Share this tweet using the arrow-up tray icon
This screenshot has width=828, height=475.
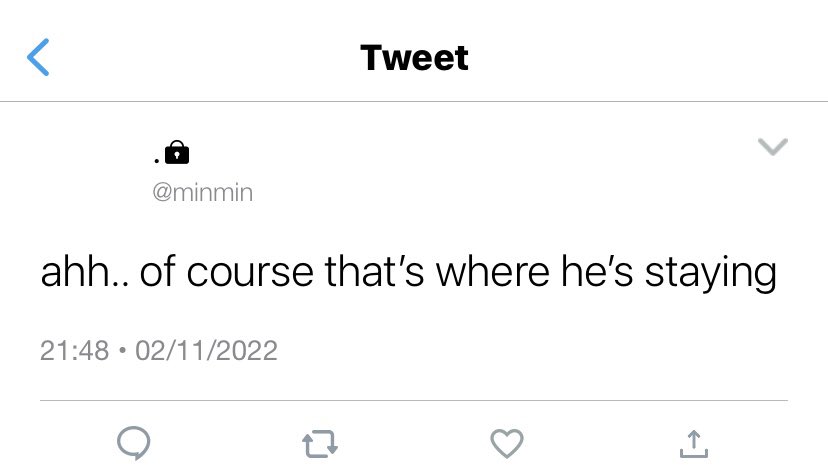pos(694,444)
